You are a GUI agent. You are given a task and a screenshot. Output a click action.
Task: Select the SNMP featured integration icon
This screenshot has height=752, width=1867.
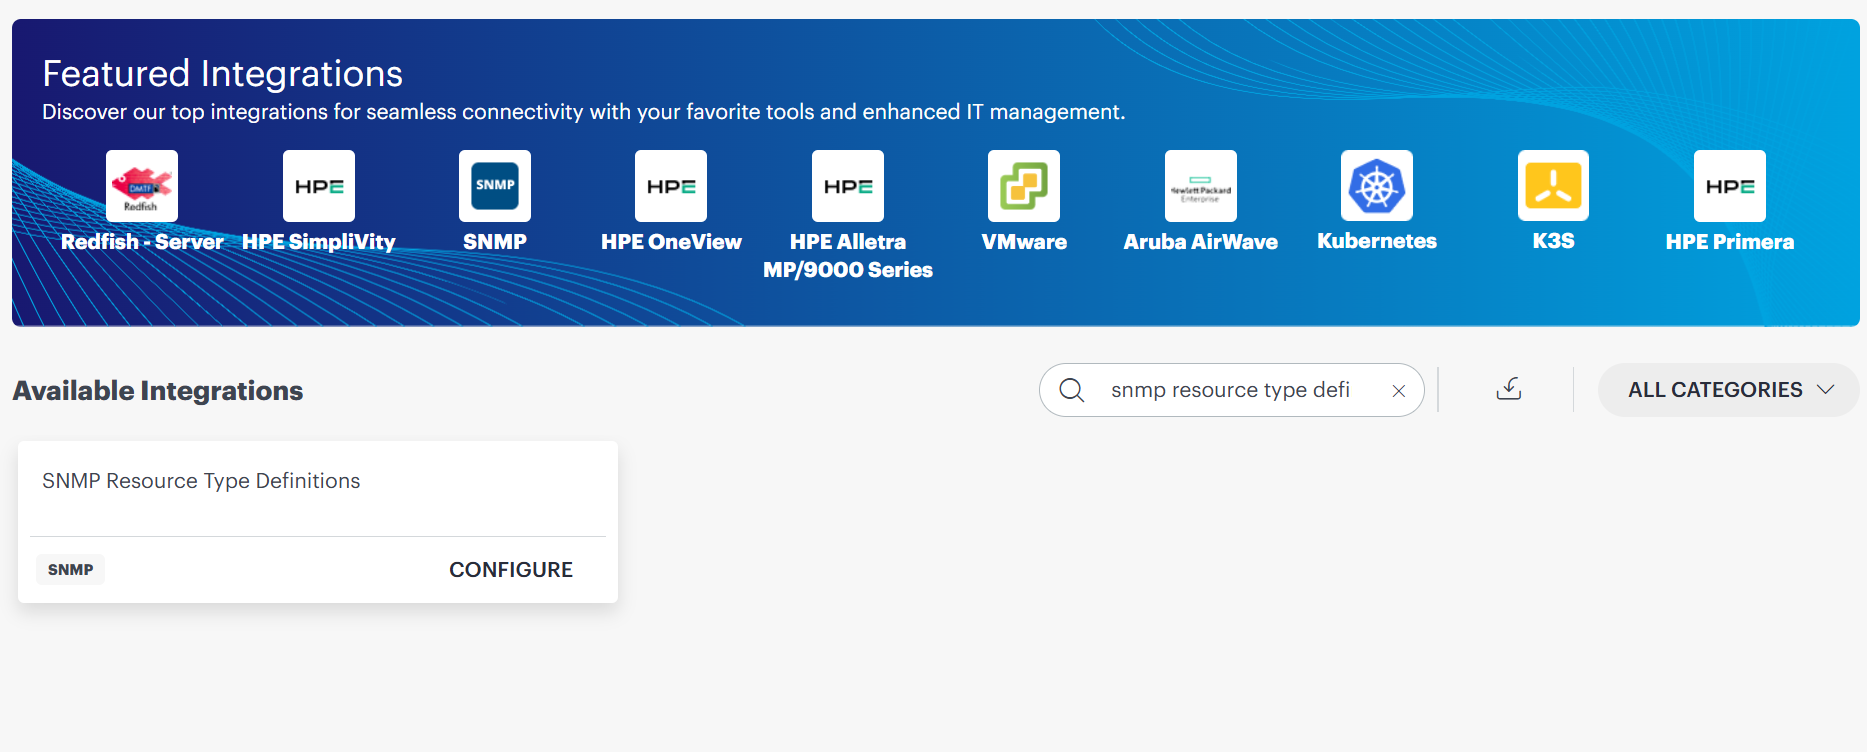click(495, 186)
